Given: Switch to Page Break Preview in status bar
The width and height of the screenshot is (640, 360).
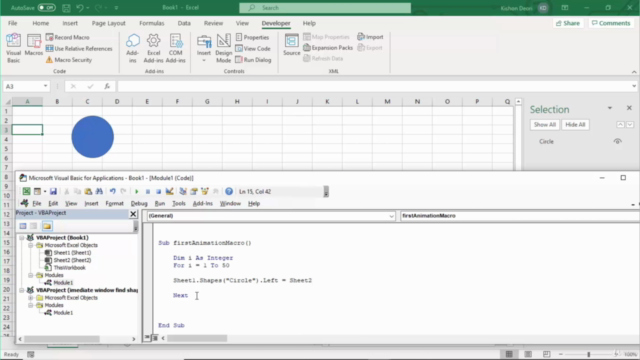Looking at the screenshot, I should (x=547, y=354).
